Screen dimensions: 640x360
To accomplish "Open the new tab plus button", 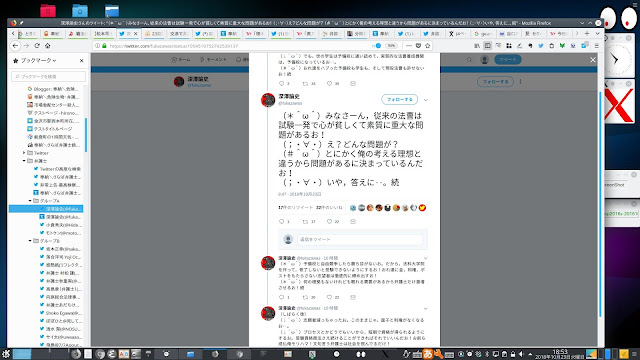I will 587,33.
